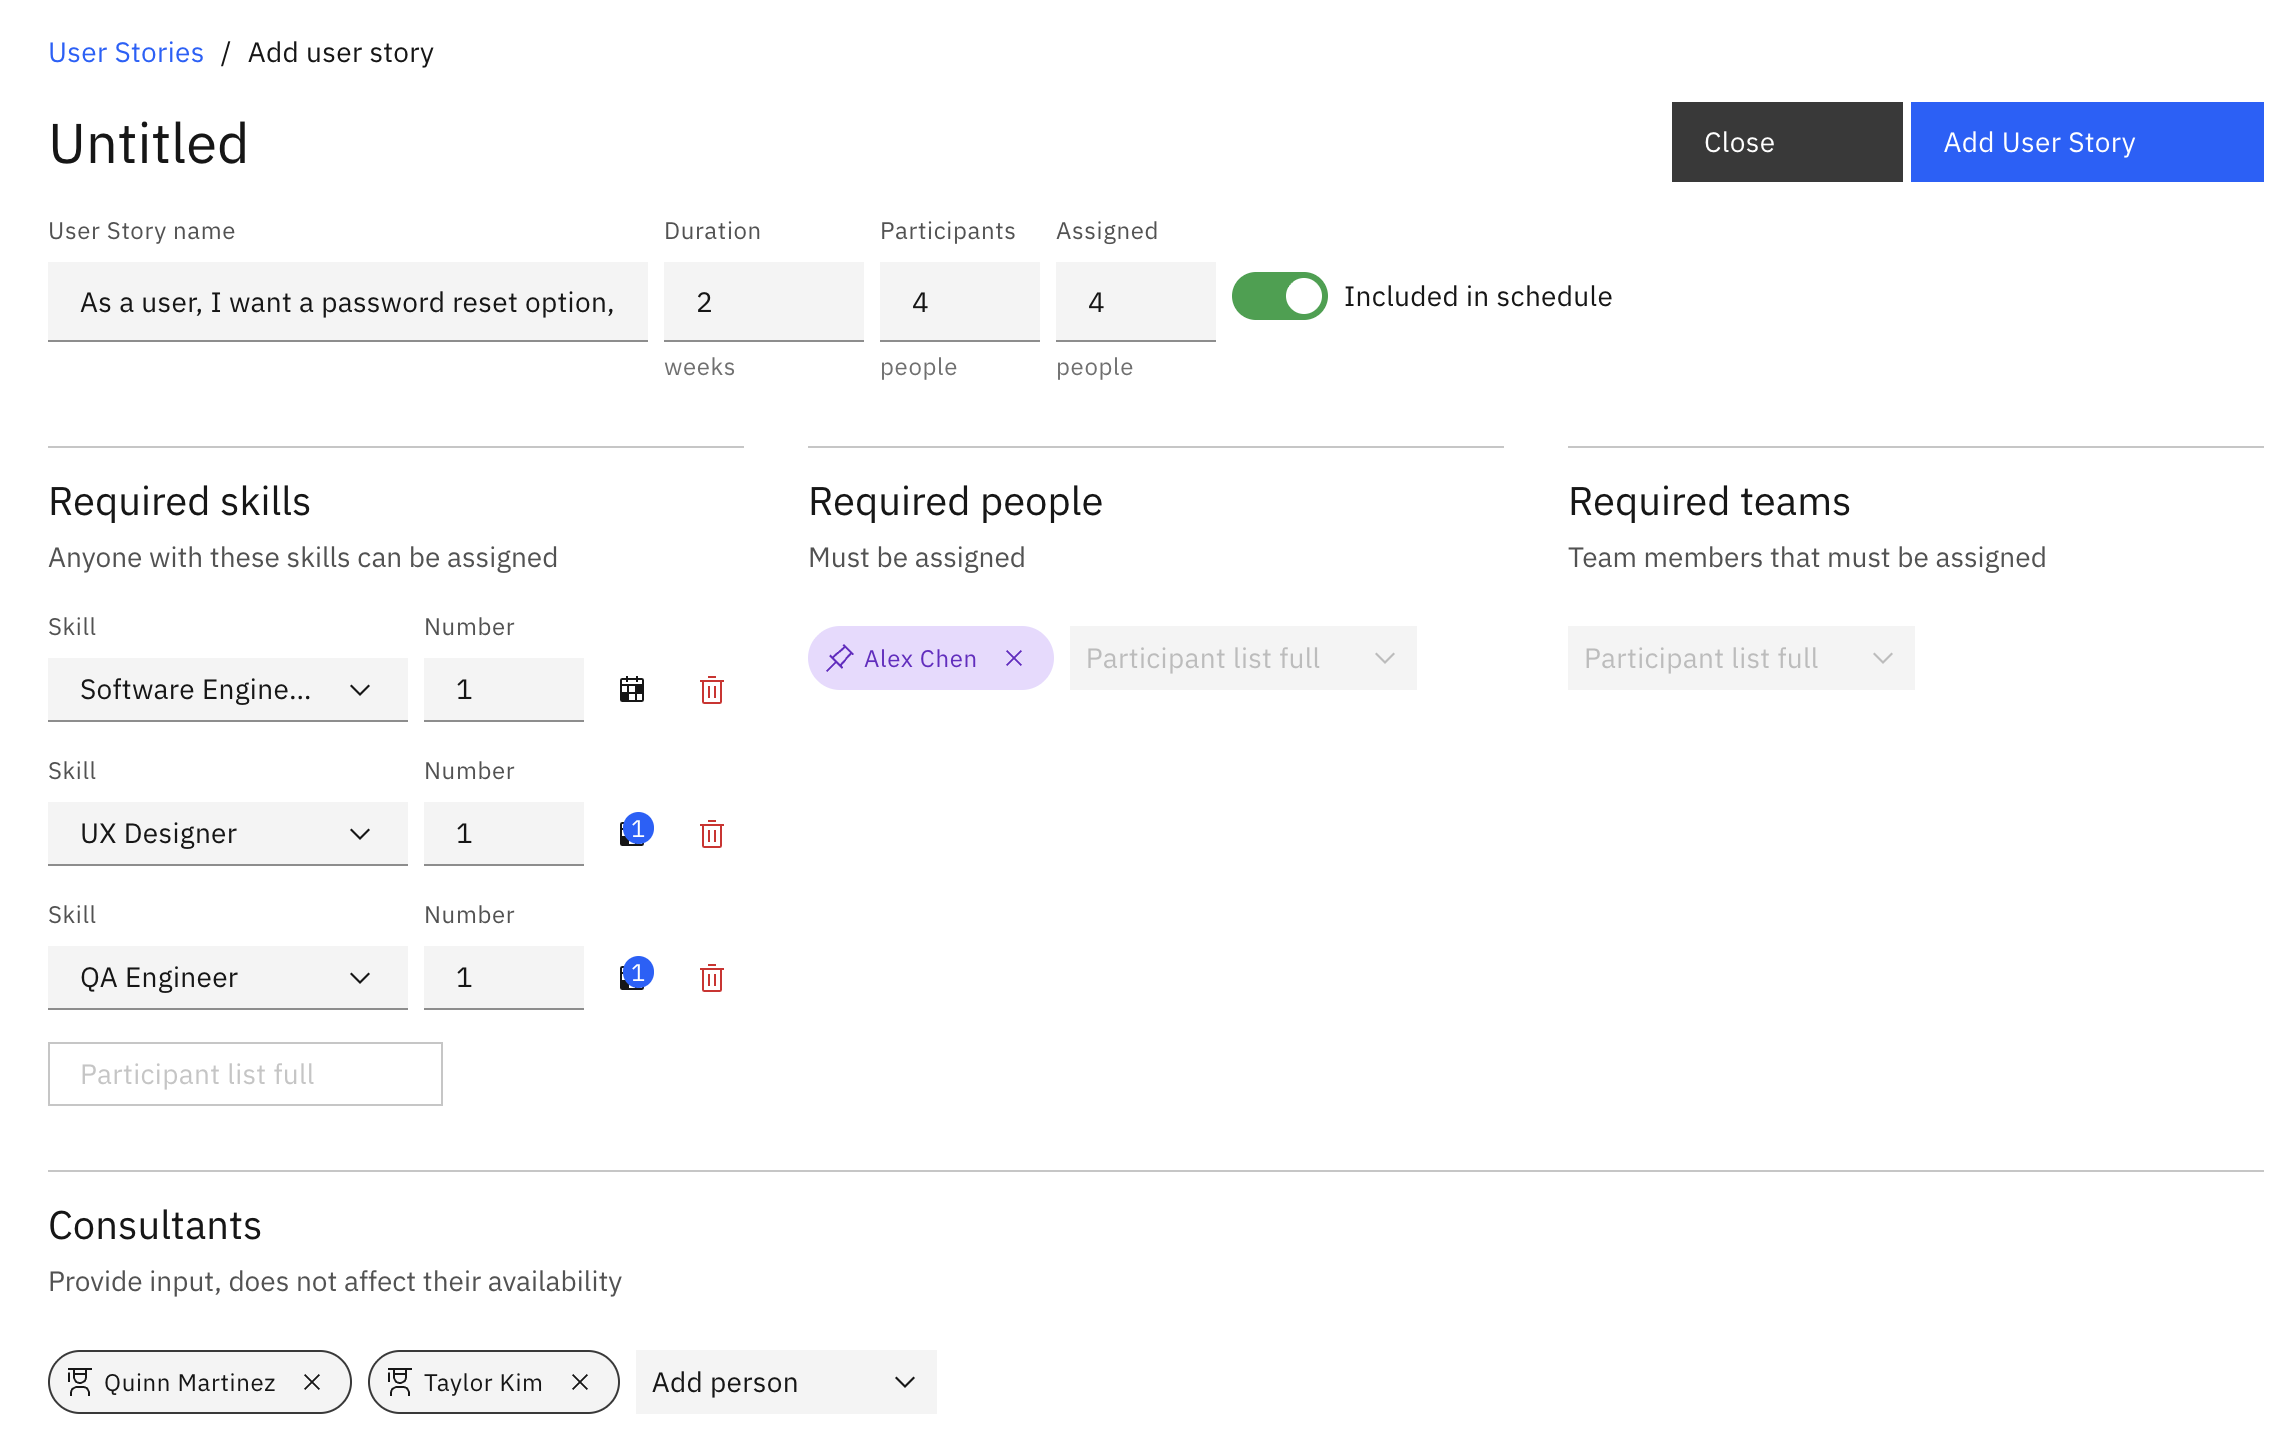Open calendar icon for QA Engineer skill
Viewport: 2286px width, 1450px height.
point(632,978)
